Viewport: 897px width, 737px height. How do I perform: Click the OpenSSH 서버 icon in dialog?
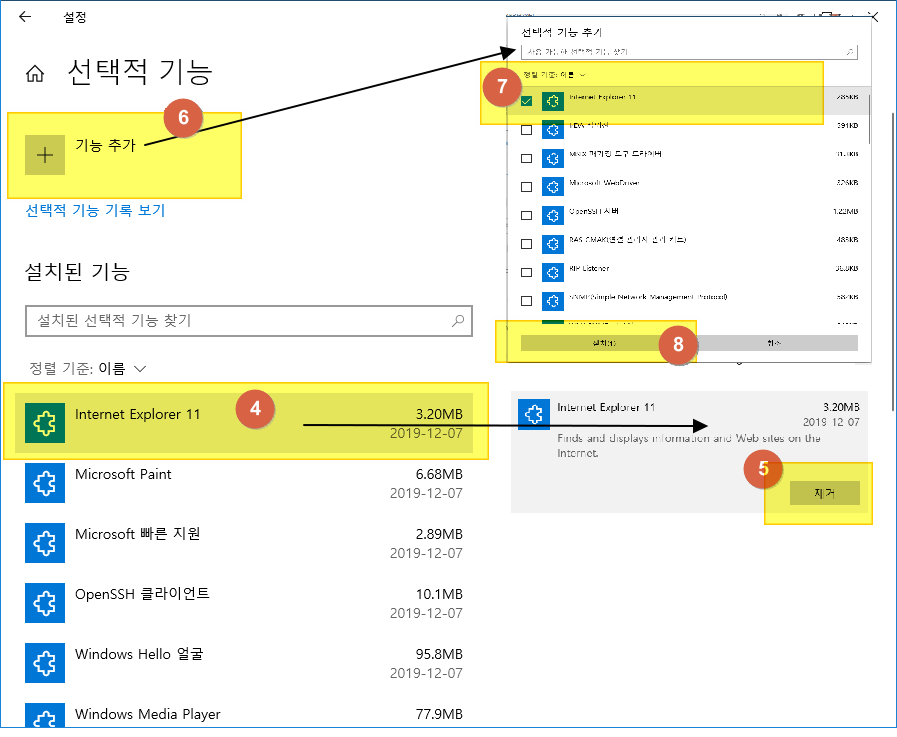click(x=553, y=216)
